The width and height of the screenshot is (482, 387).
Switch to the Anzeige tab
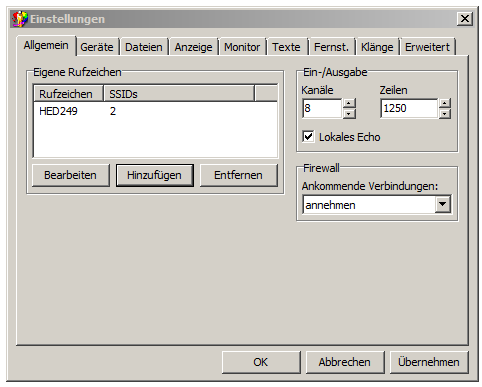(x=193, y=47)
